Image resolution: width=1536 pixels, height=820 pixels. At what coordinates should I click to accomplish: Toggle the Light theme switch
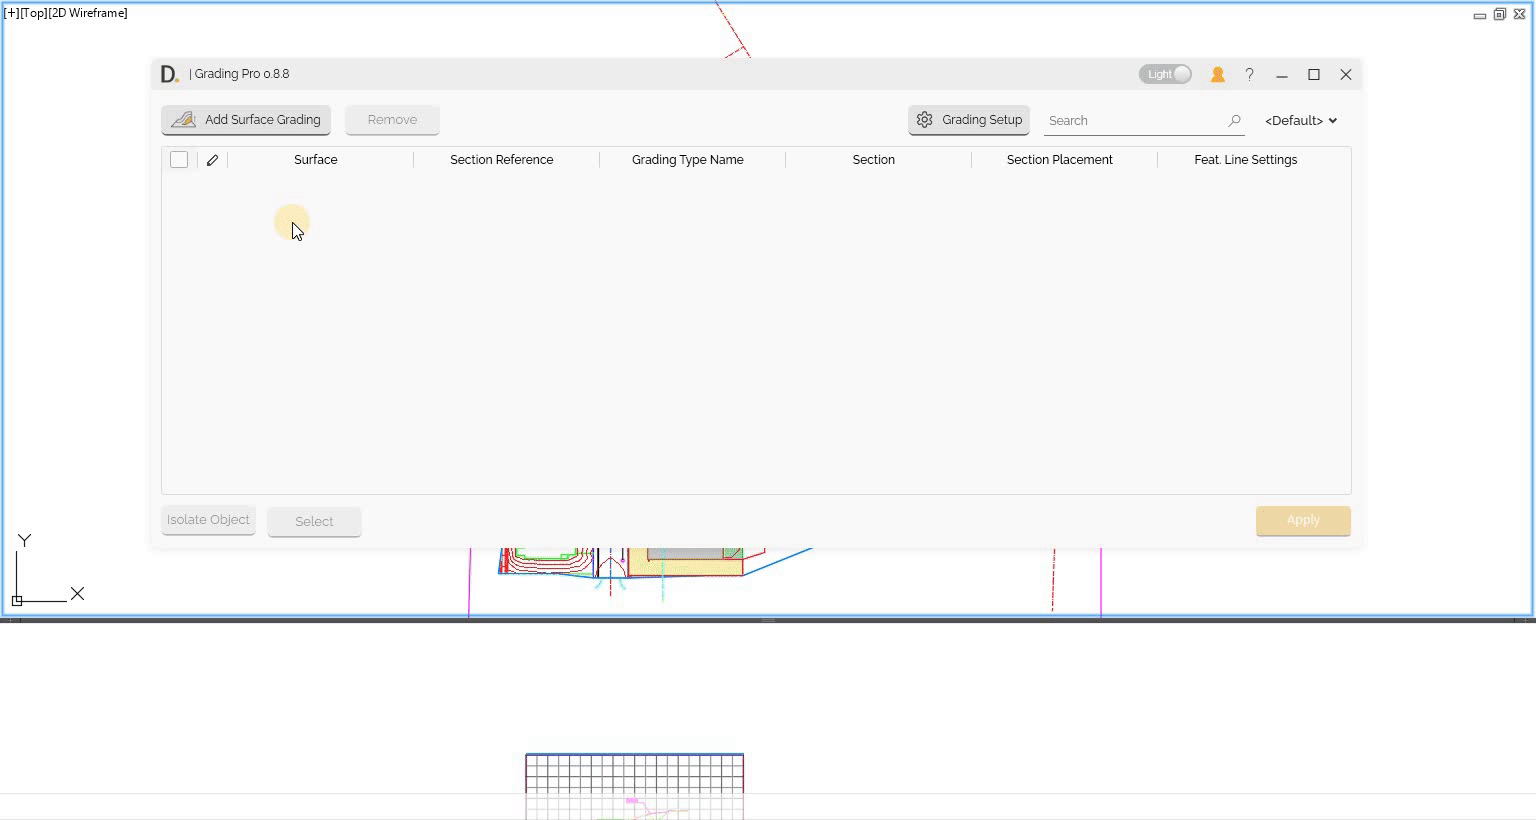(x=1165, y=74)
